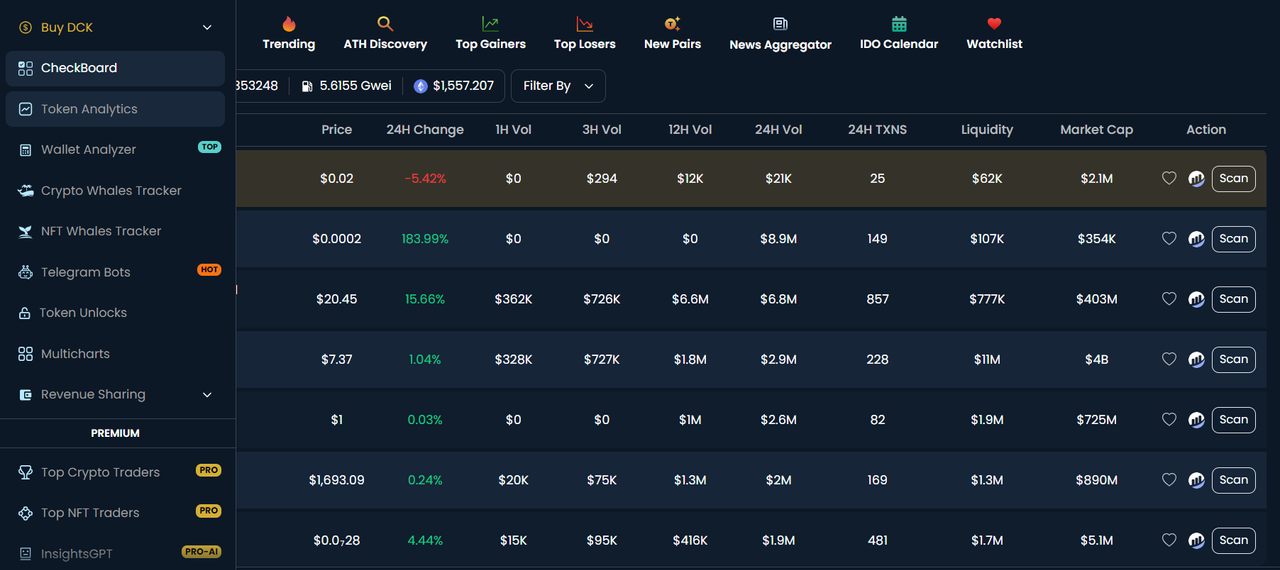The width and height of the screenshot is (1280, 570).
Task: Scan the token with $5.1M market cap
Action: pyautogui.click(x=1234, y=540)
